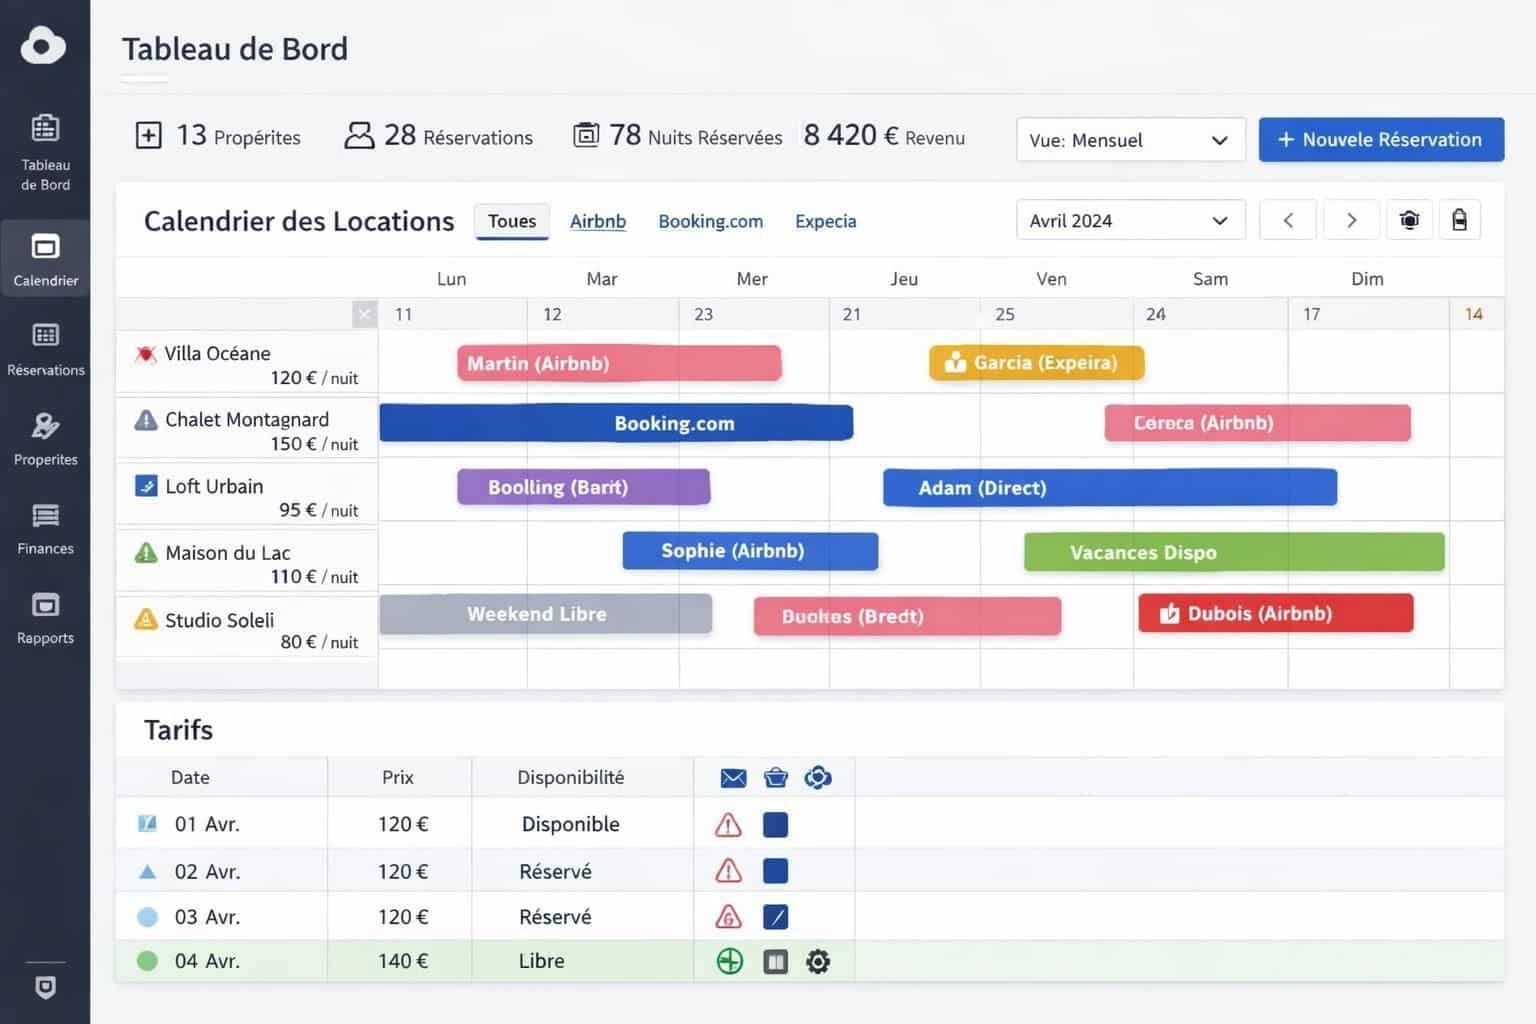Screen dimensions: 1536x1024
Task: Go to Finances in sidebar
Action: [45, 527]
